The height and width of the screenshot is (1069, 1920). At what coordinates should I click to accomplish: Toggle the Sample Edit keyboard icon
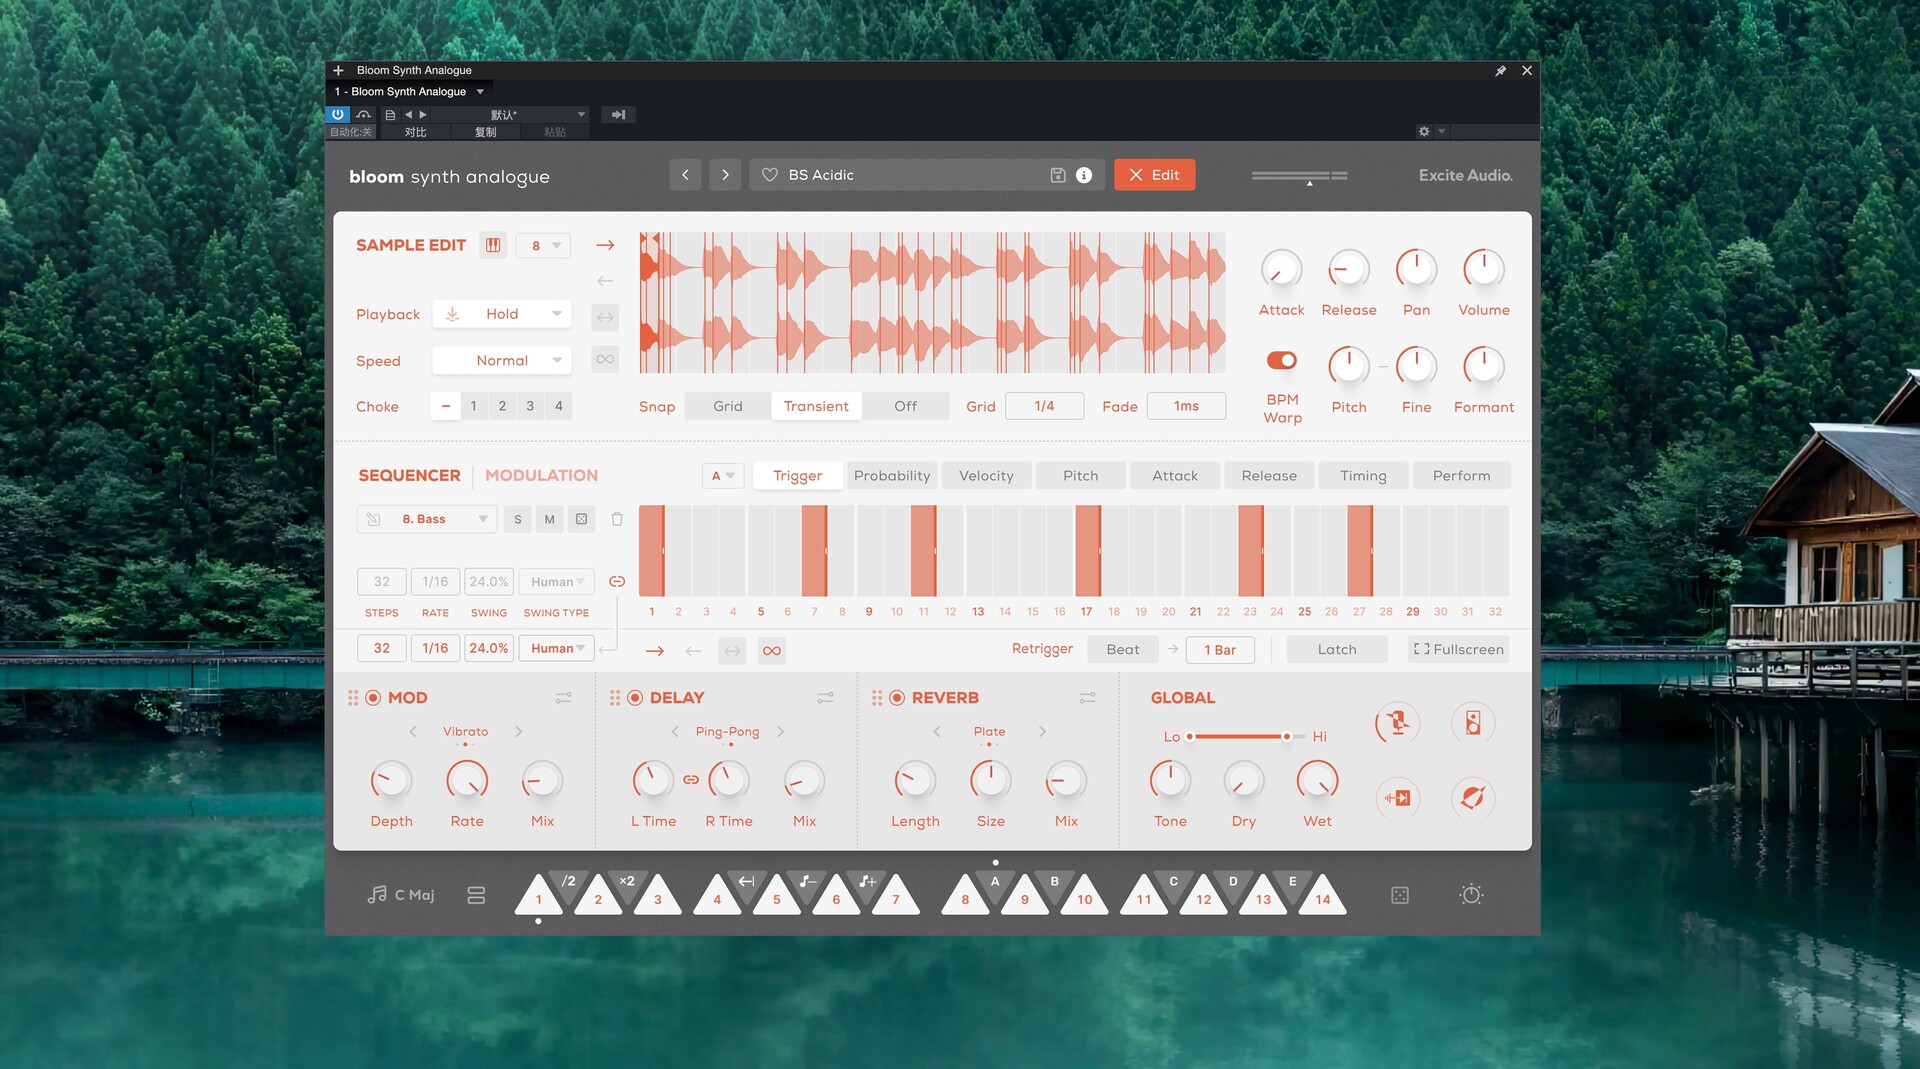493,245
